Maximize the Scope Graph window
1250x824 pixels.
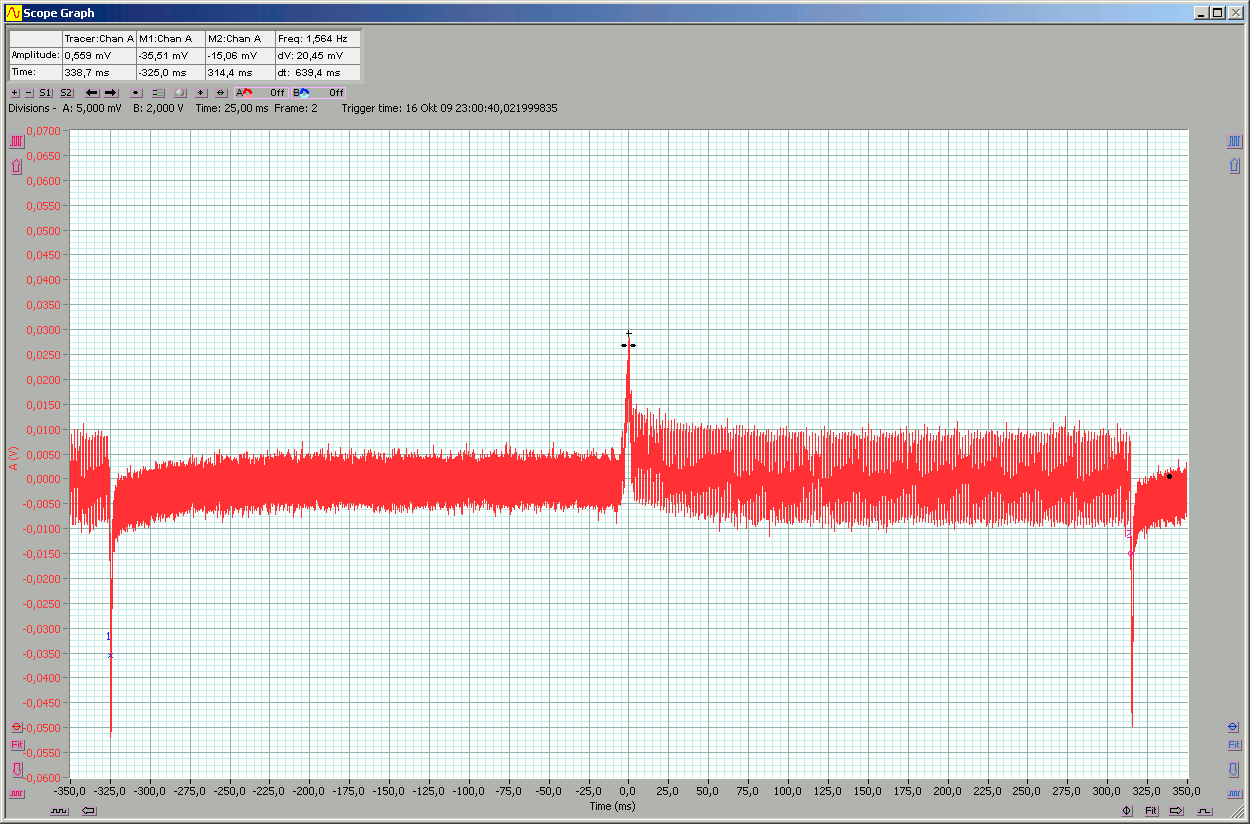click(x=1217, y=13)
